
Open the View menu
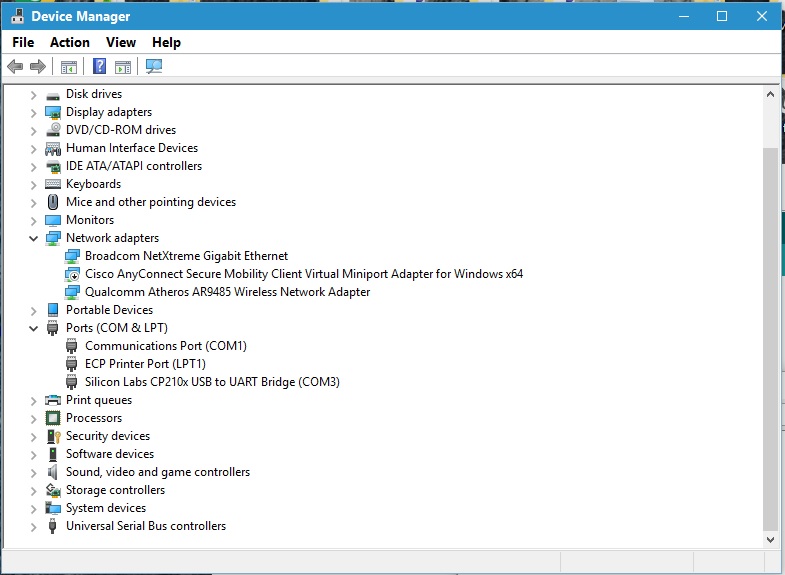(121, 42)
